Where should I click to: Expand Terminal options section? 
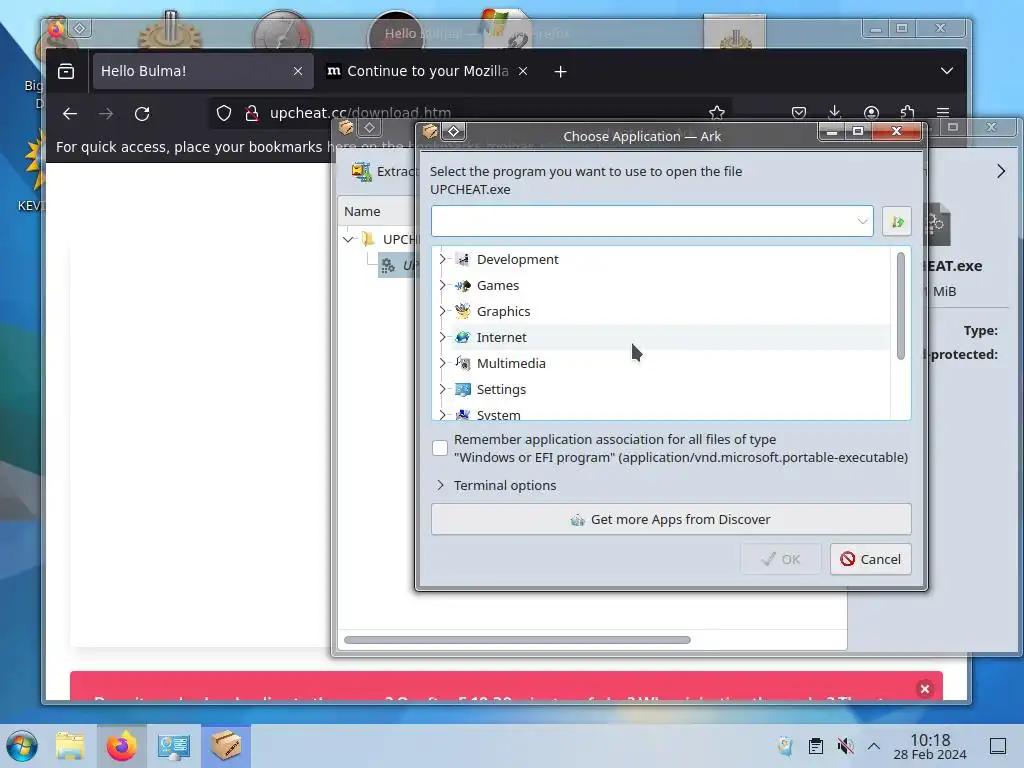tap(440, 485)
